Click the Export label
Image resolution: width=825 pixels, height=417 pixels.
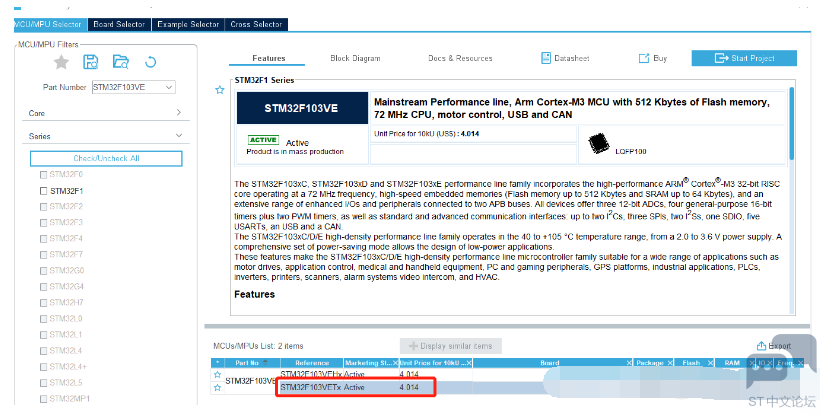click(x=780, y=346)
